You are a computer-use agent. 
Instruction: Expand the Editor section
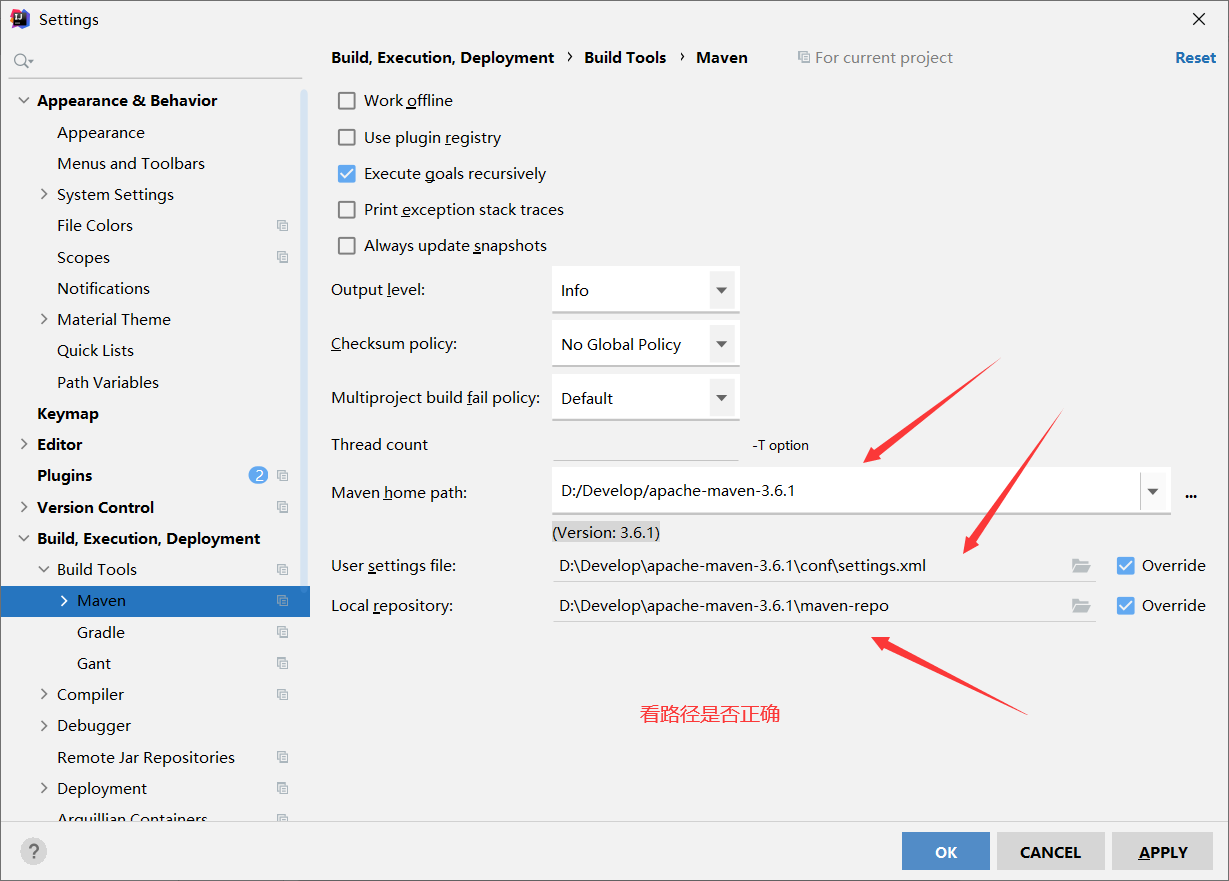[x=23, y=444]
